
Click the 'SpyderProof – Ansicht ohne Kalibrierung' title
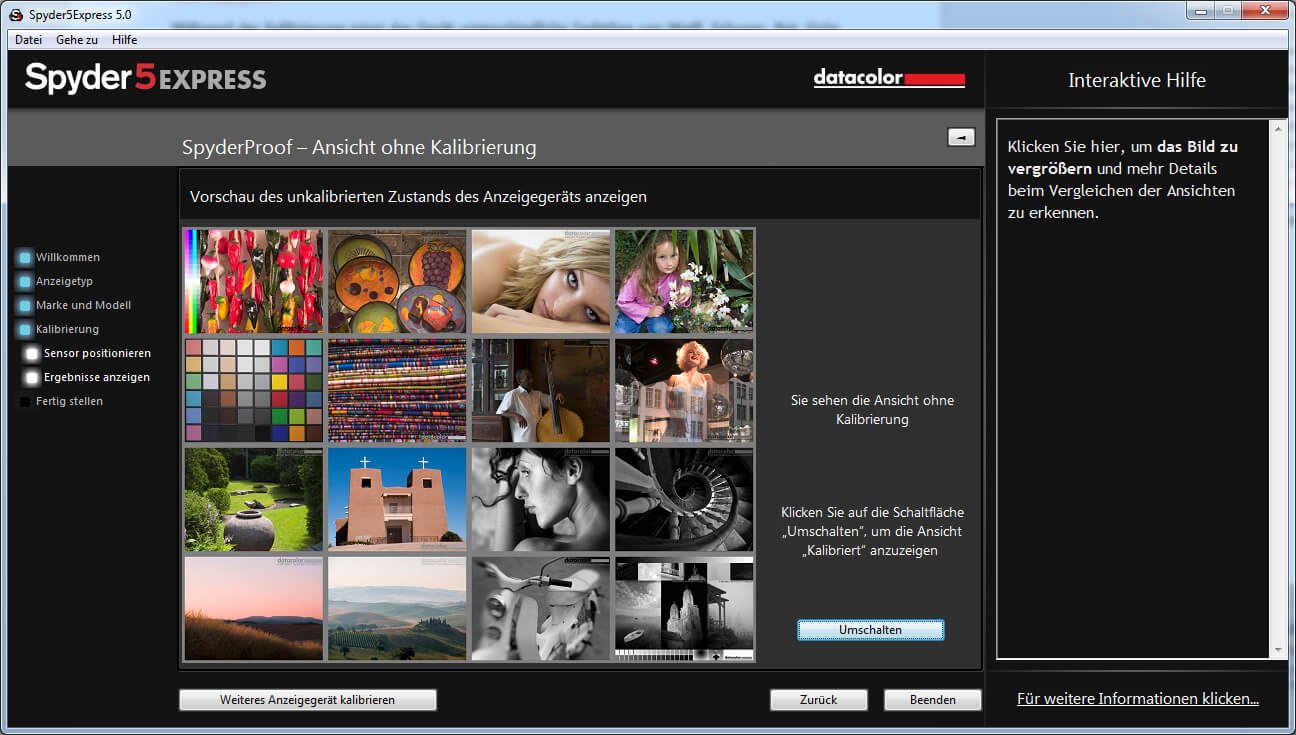(359, 147)
